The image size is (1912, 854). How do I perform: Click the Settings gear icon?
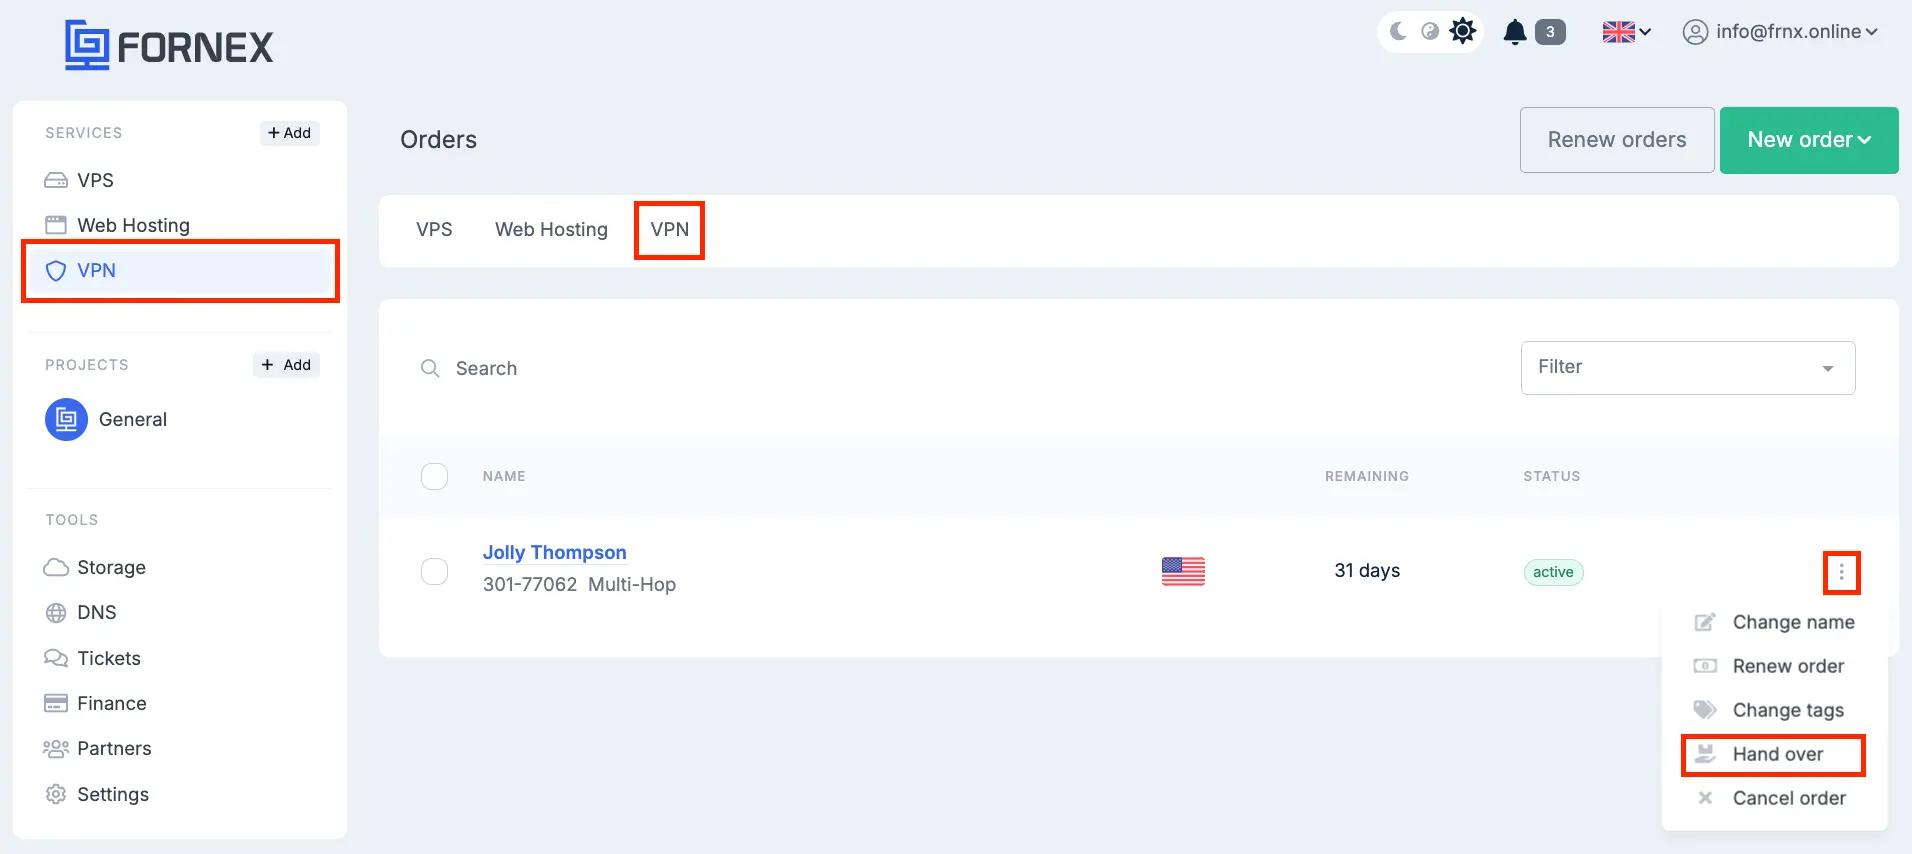click(56, 794)
